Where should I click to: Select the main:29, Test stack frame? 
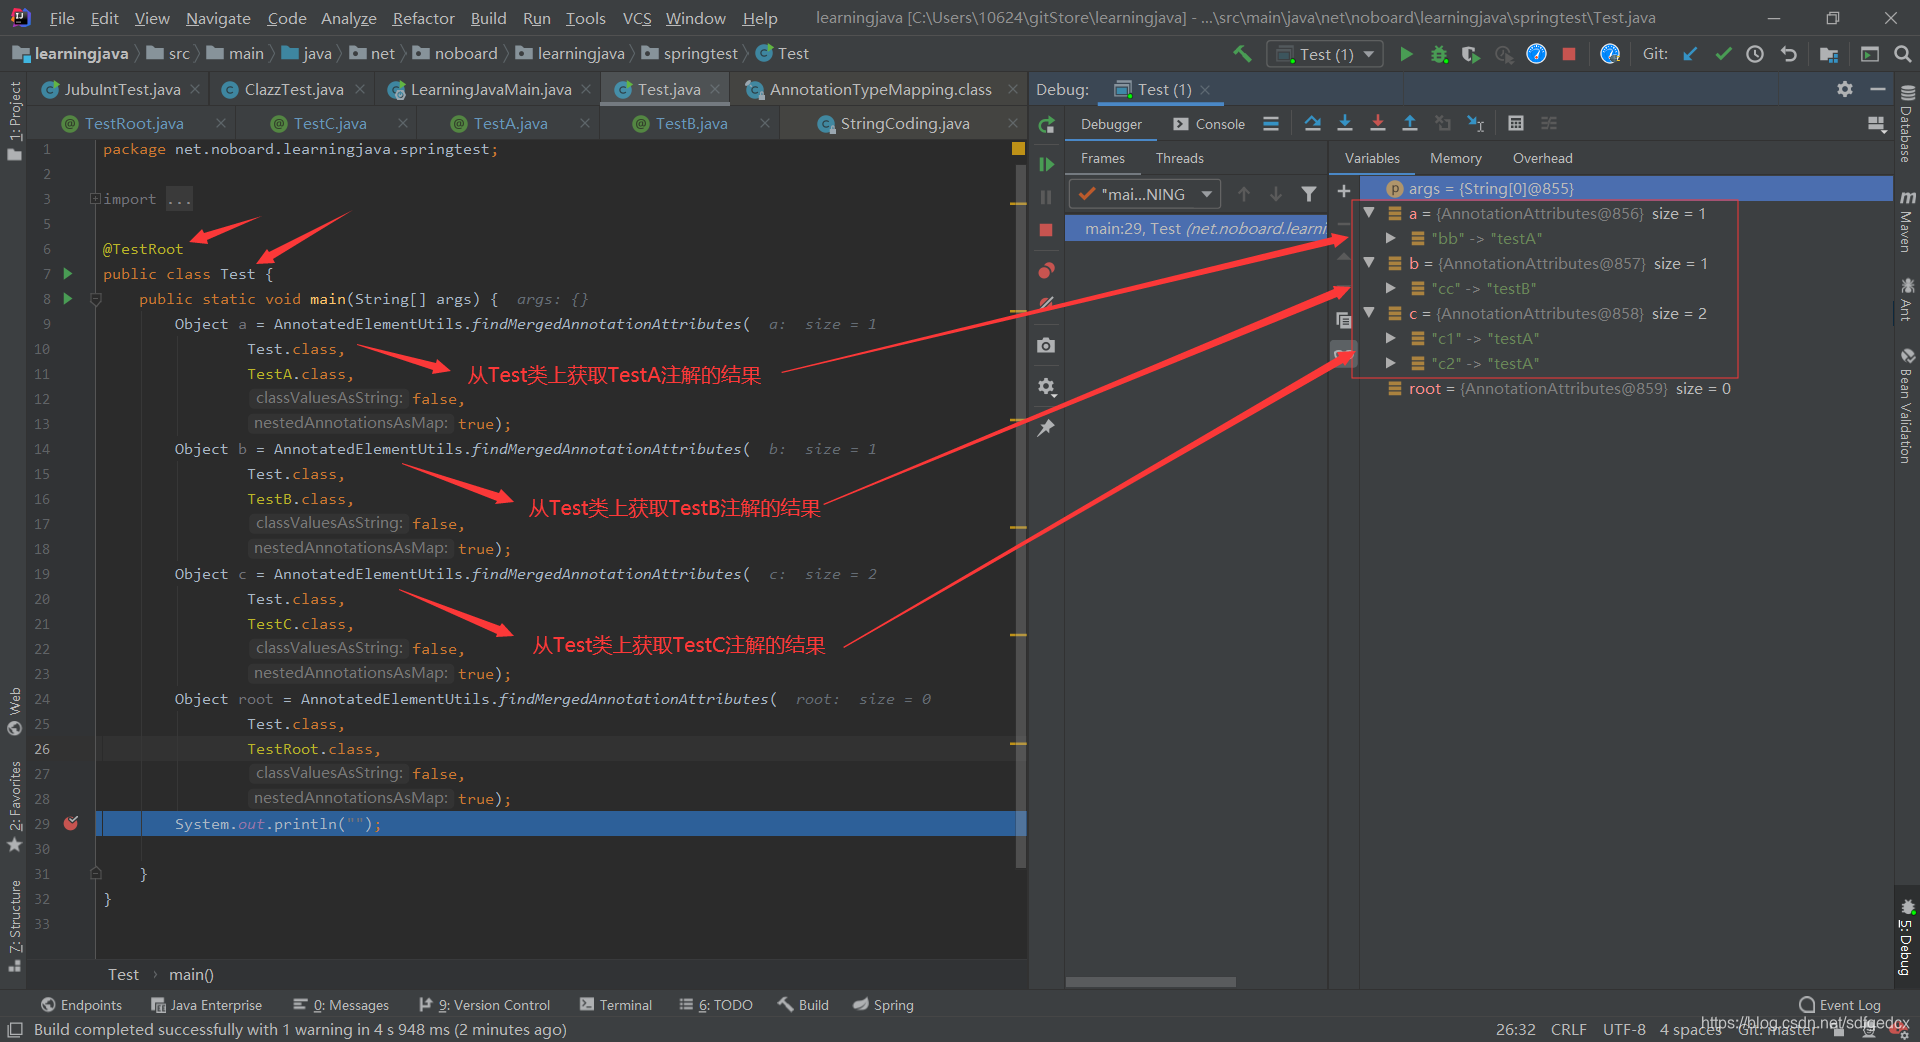point(1196,228)
